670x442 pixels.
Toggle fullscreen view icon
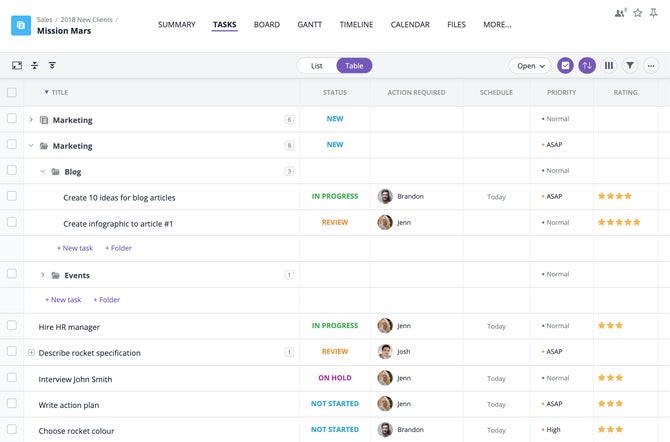coord(17,65)
